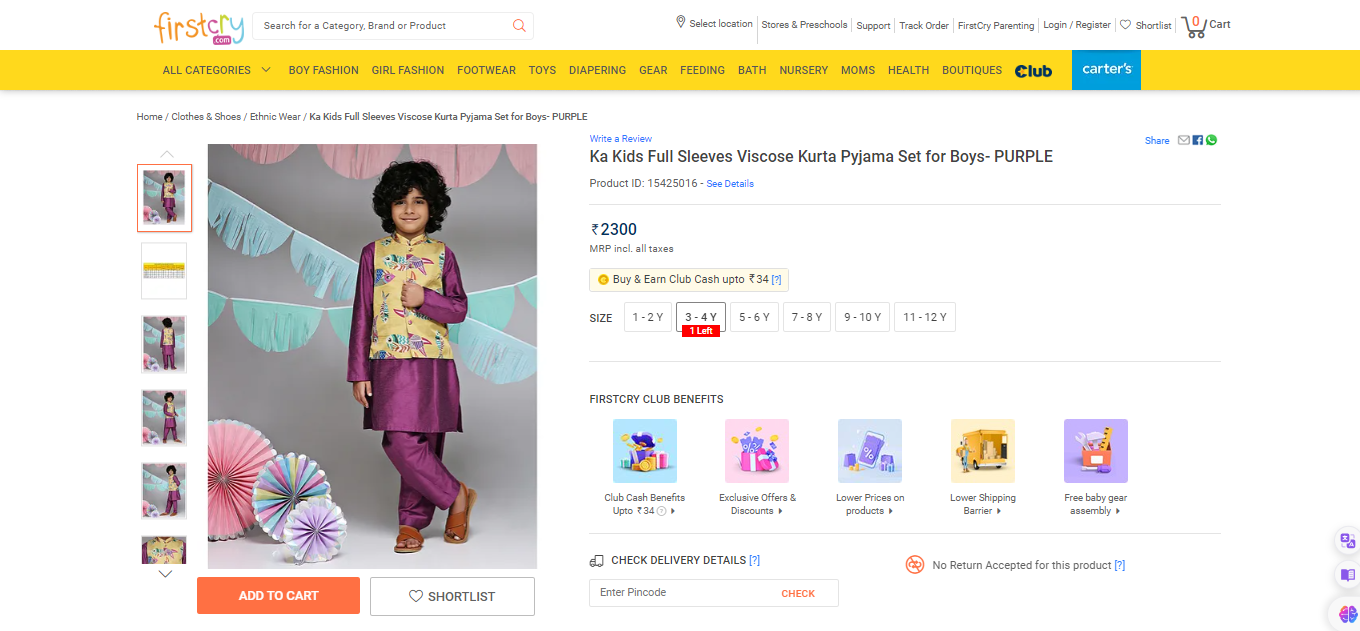Click the search magnifier icon
Viewport: 1360px width, 631px height.
coord(519,26)
